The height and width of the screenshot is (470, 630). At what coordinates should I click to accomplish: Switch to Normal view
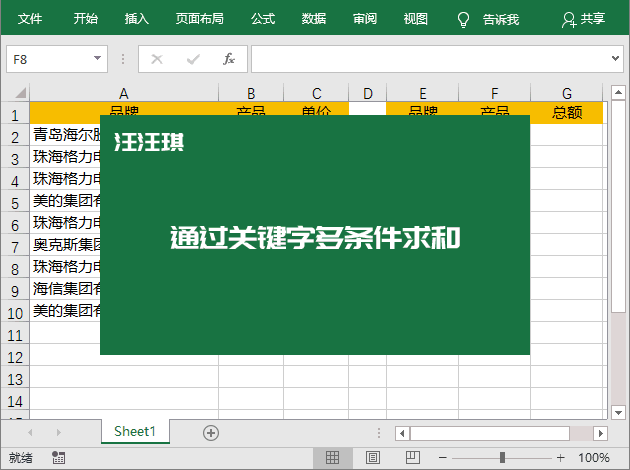[x=332, y=457]
